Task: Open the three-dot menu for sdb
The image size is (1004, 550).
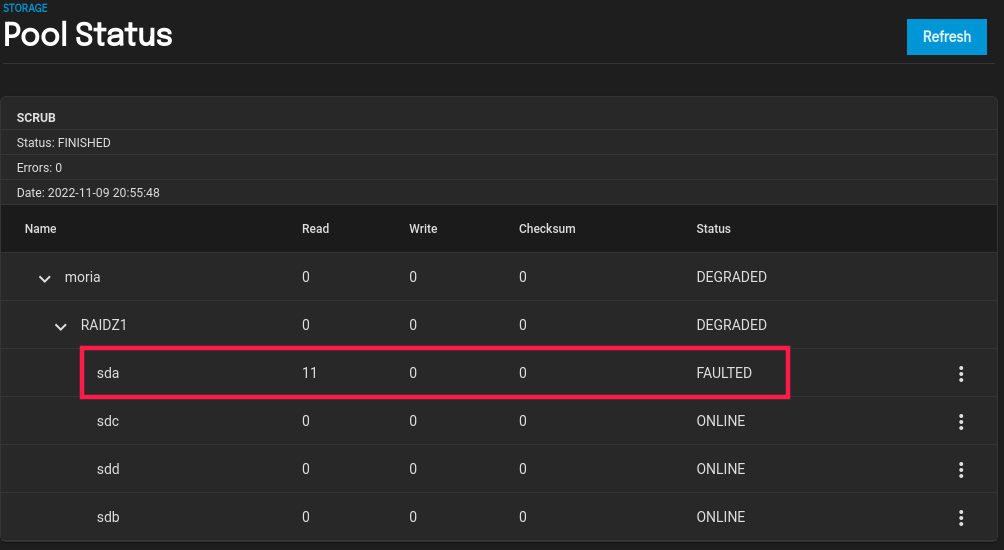Action: (x=961, y=518)
